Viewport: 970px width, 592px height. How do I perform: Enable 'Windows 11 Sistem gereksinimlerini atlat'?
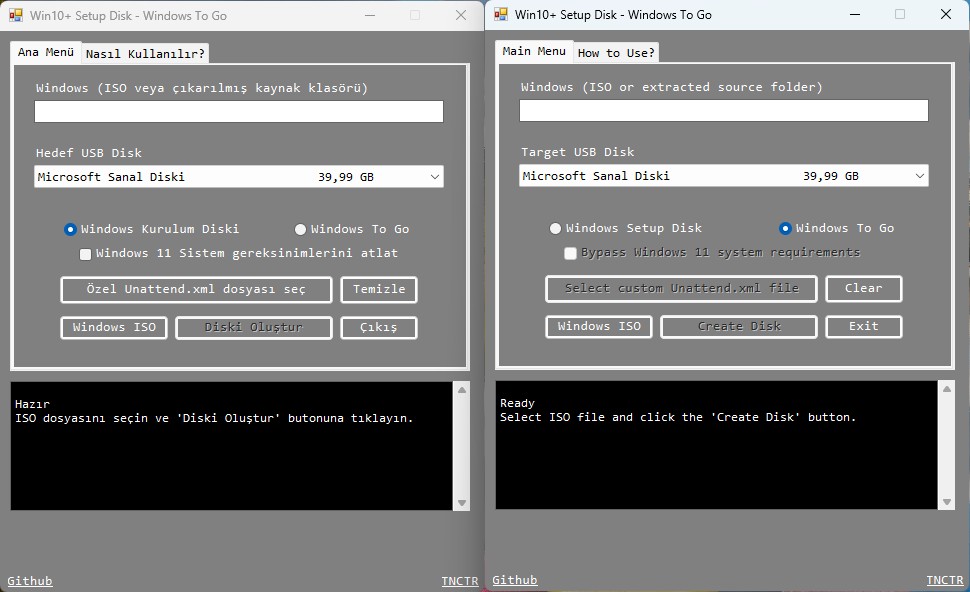point(85,254)
